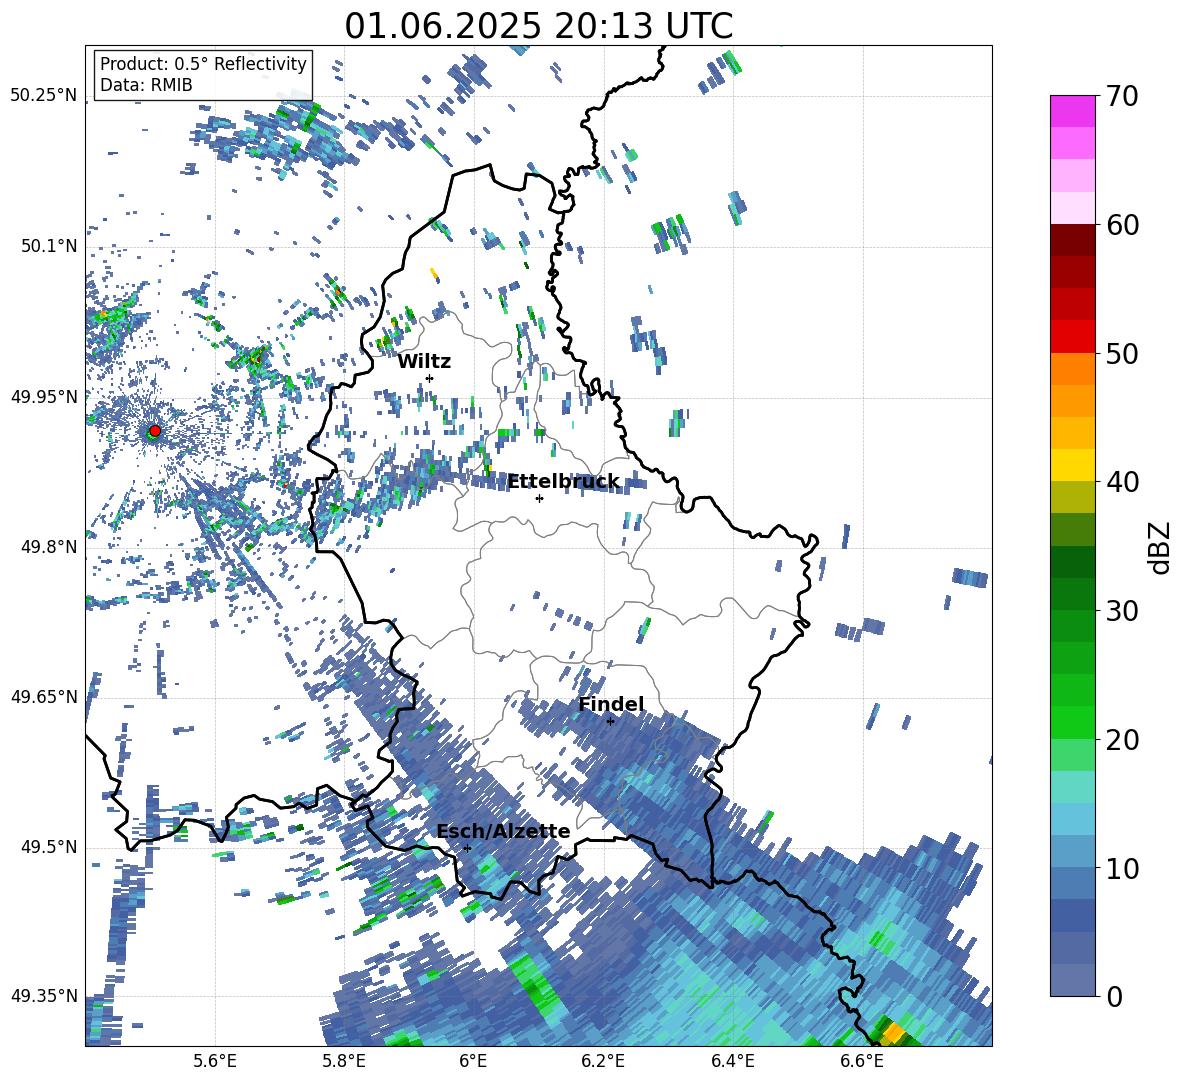Screen dimensions: 1184x1081
Task: Click the magenta top colorbar segment
Action: [1072, 111]
